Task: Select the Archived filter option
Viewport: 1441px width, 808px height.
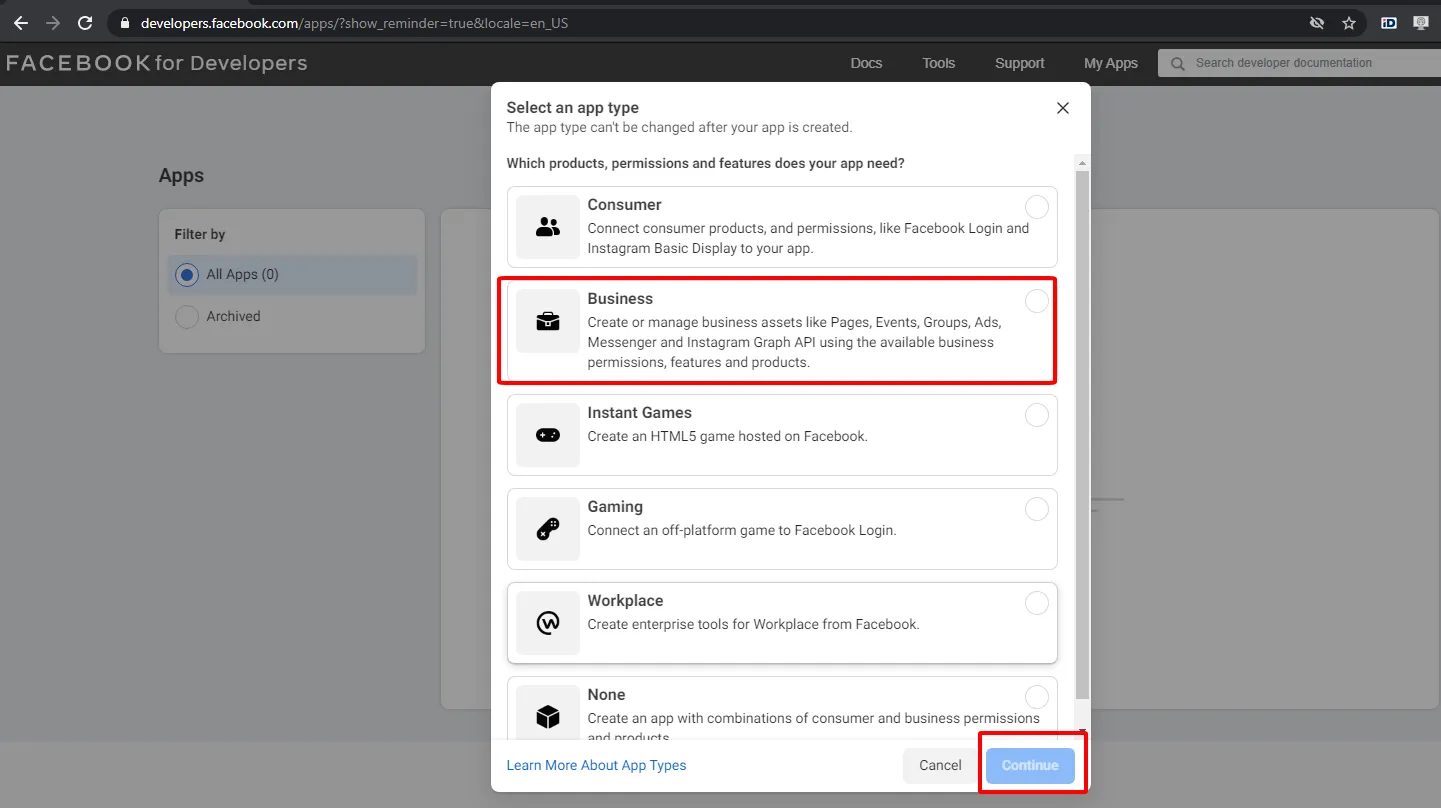Action: [x=187, y=317]
